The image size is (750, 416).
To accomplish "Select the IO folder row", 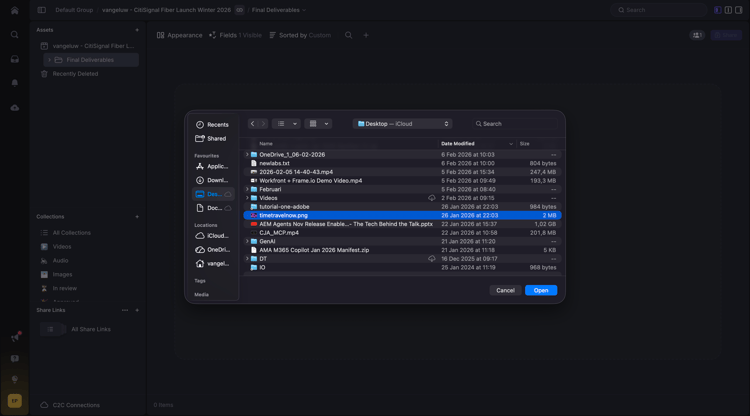I will point(402,267).
